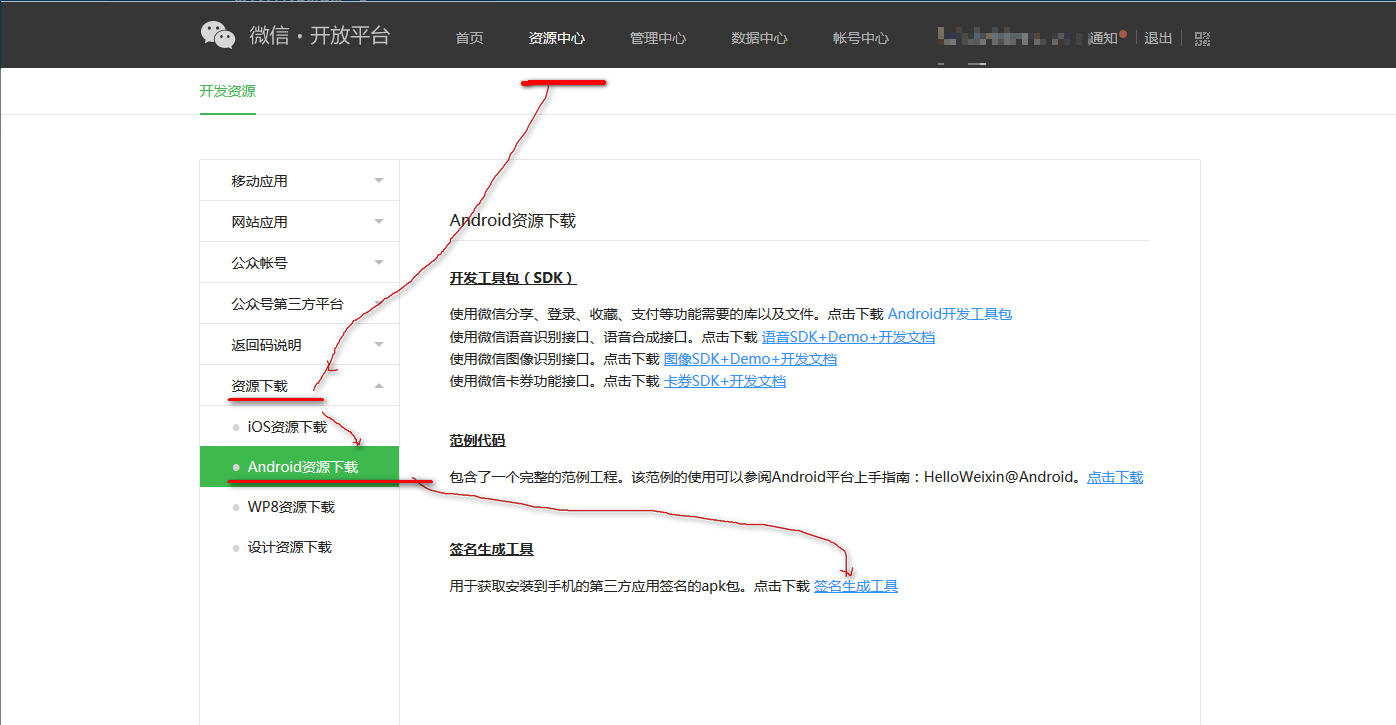Viewport: 1396px width, 725px height.
Task: Expand the 公众帐号 sidebar section
Action: 299,263
